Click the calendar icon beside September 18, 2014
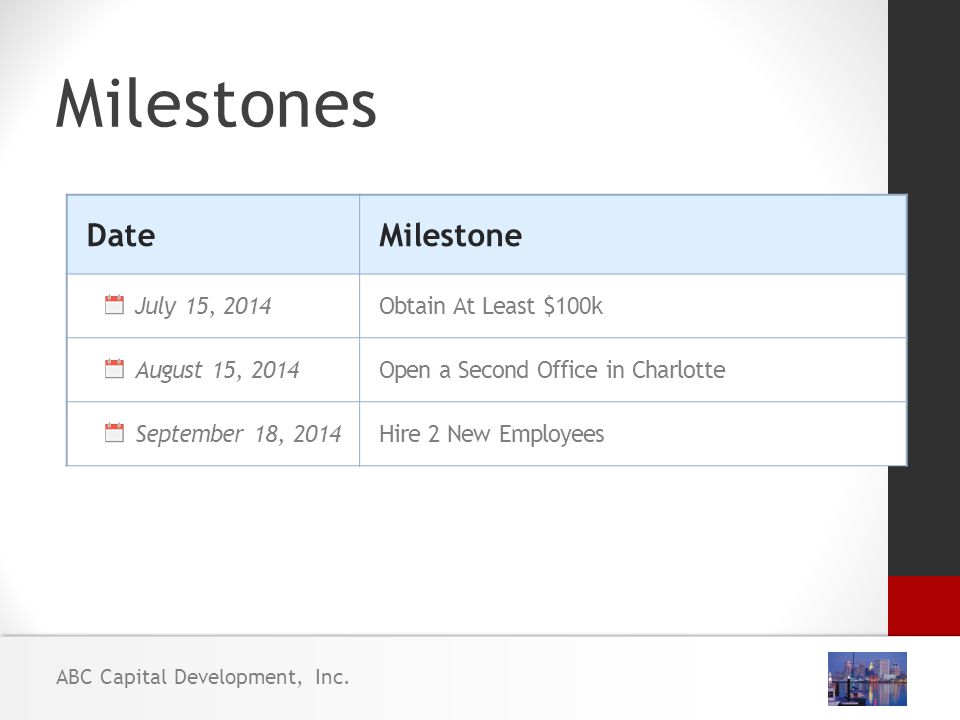Viewport: 960px width, 720px height. pyautogui.click(x=114, y=432)
